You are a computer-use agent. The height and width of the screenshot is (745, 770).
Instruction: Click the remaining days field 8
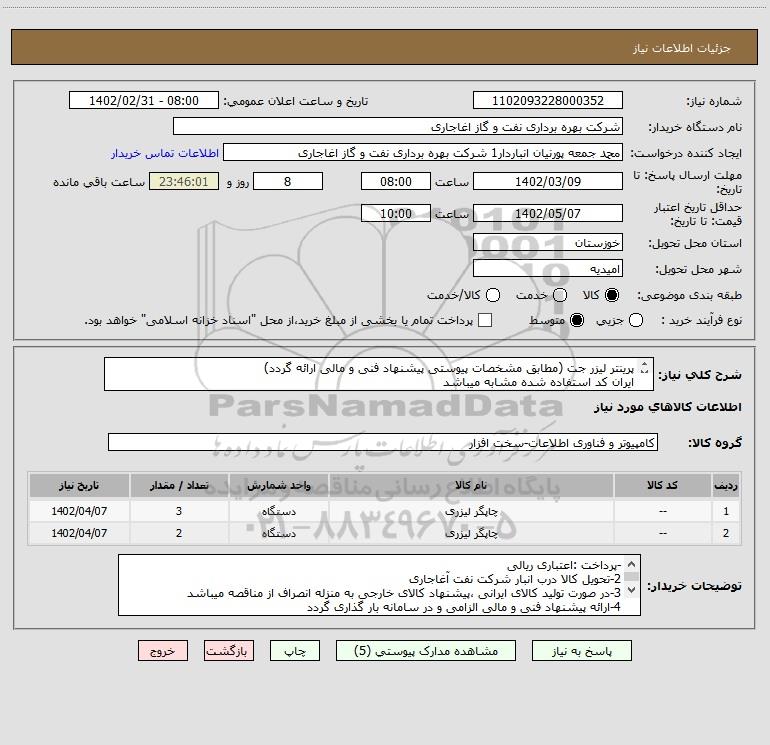pos(288,181)
